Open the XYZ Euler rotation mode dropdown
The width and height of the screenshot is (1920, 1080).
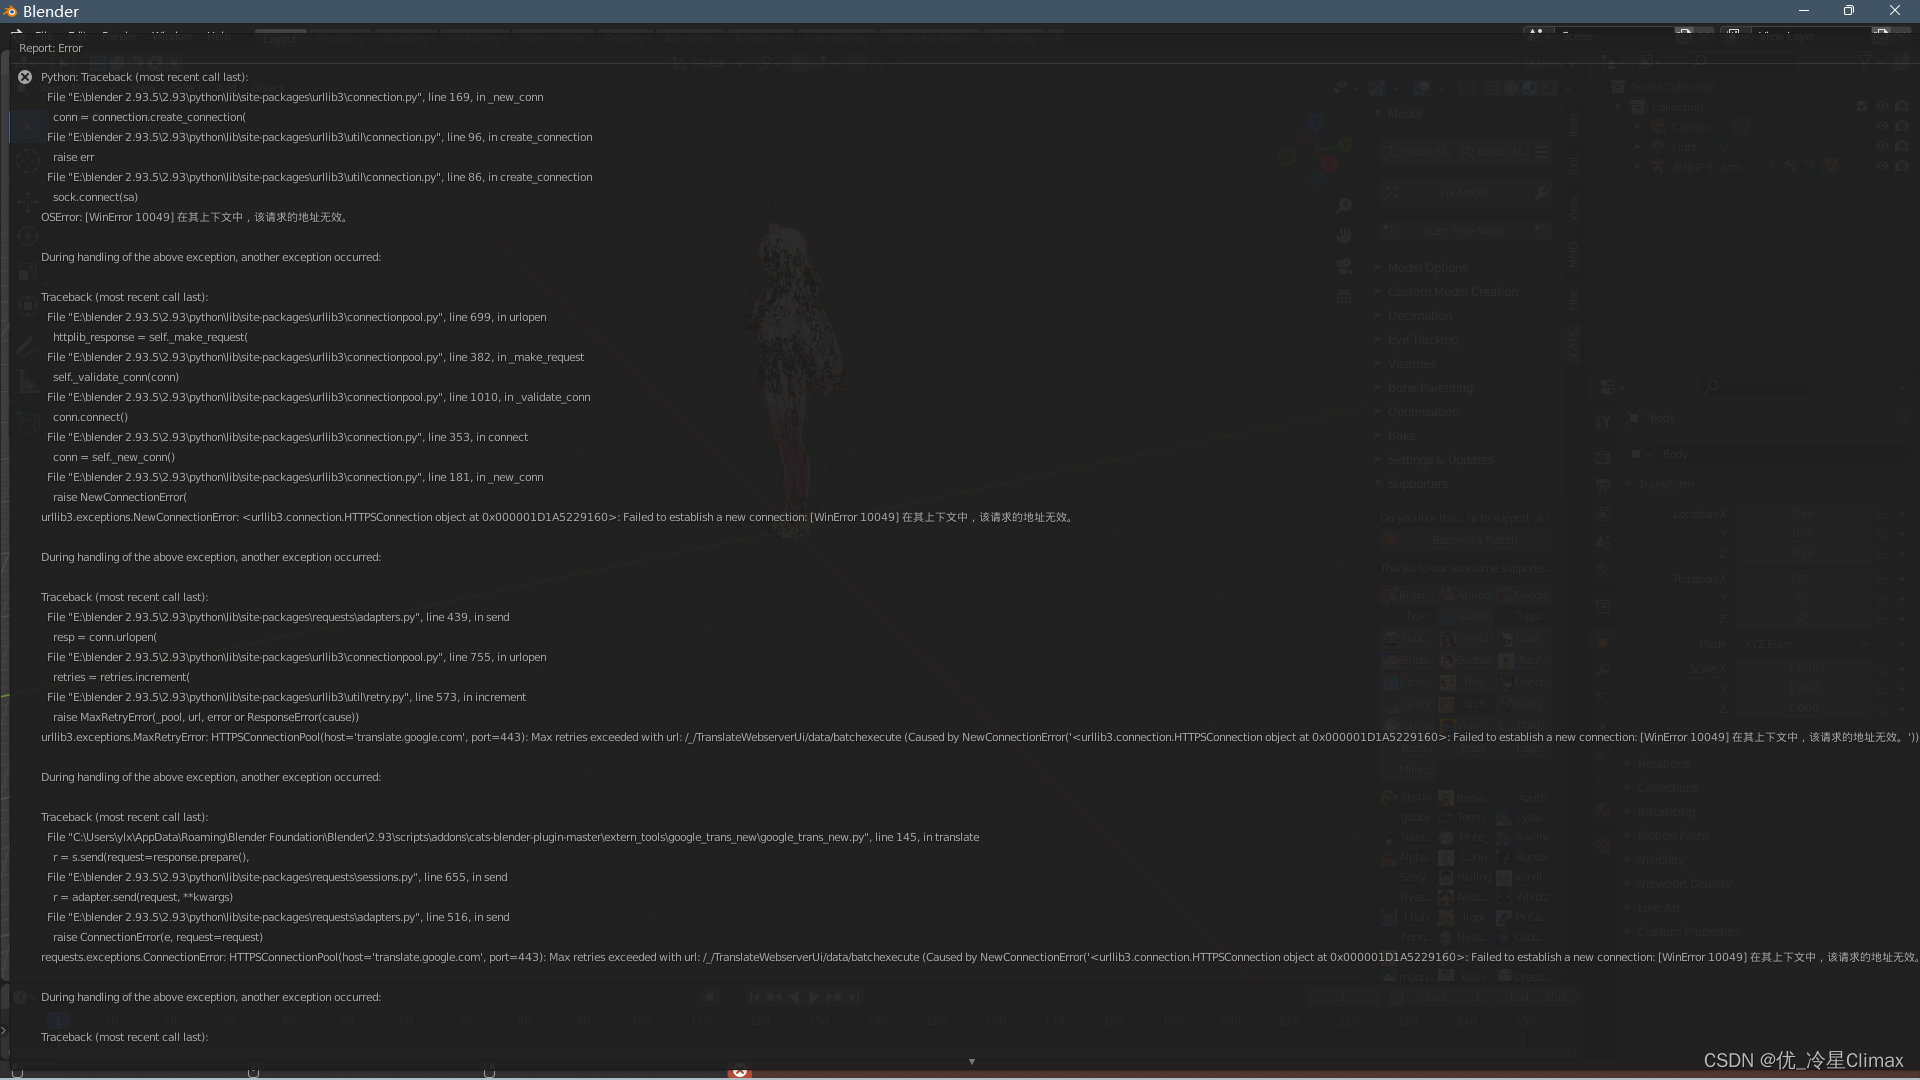(1805, 644)
